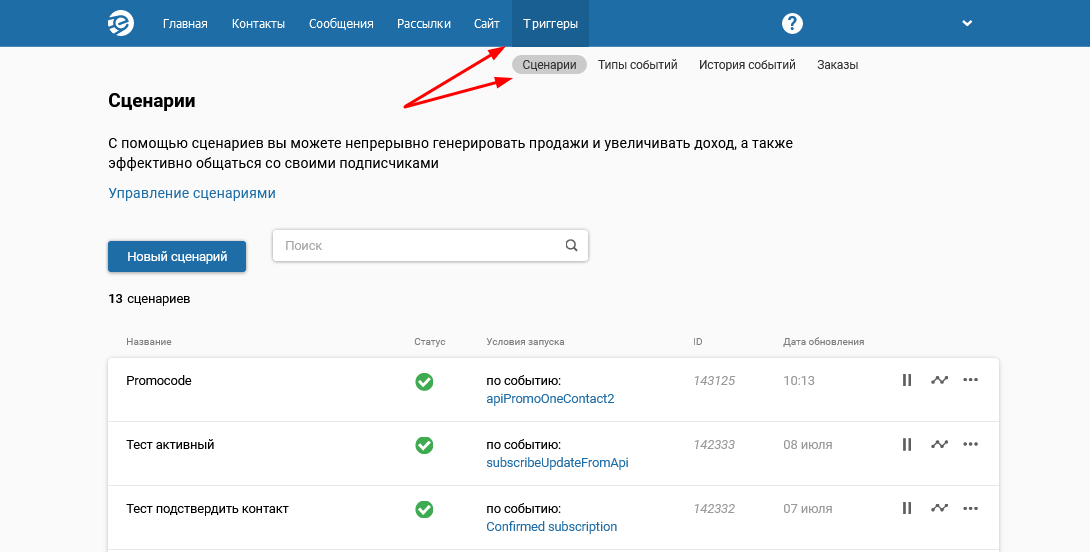Image resolution: width=1090 pixels, height=552 pixels.
Task: Open the Управление сценариями link
Action: [192, 193]
